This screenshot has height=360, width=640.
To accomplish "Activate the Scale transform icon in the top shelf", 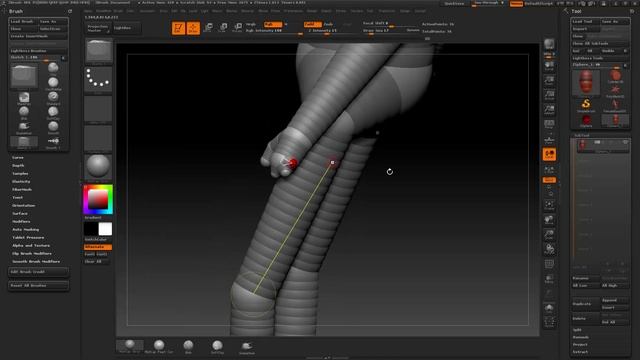I will 223,28.
